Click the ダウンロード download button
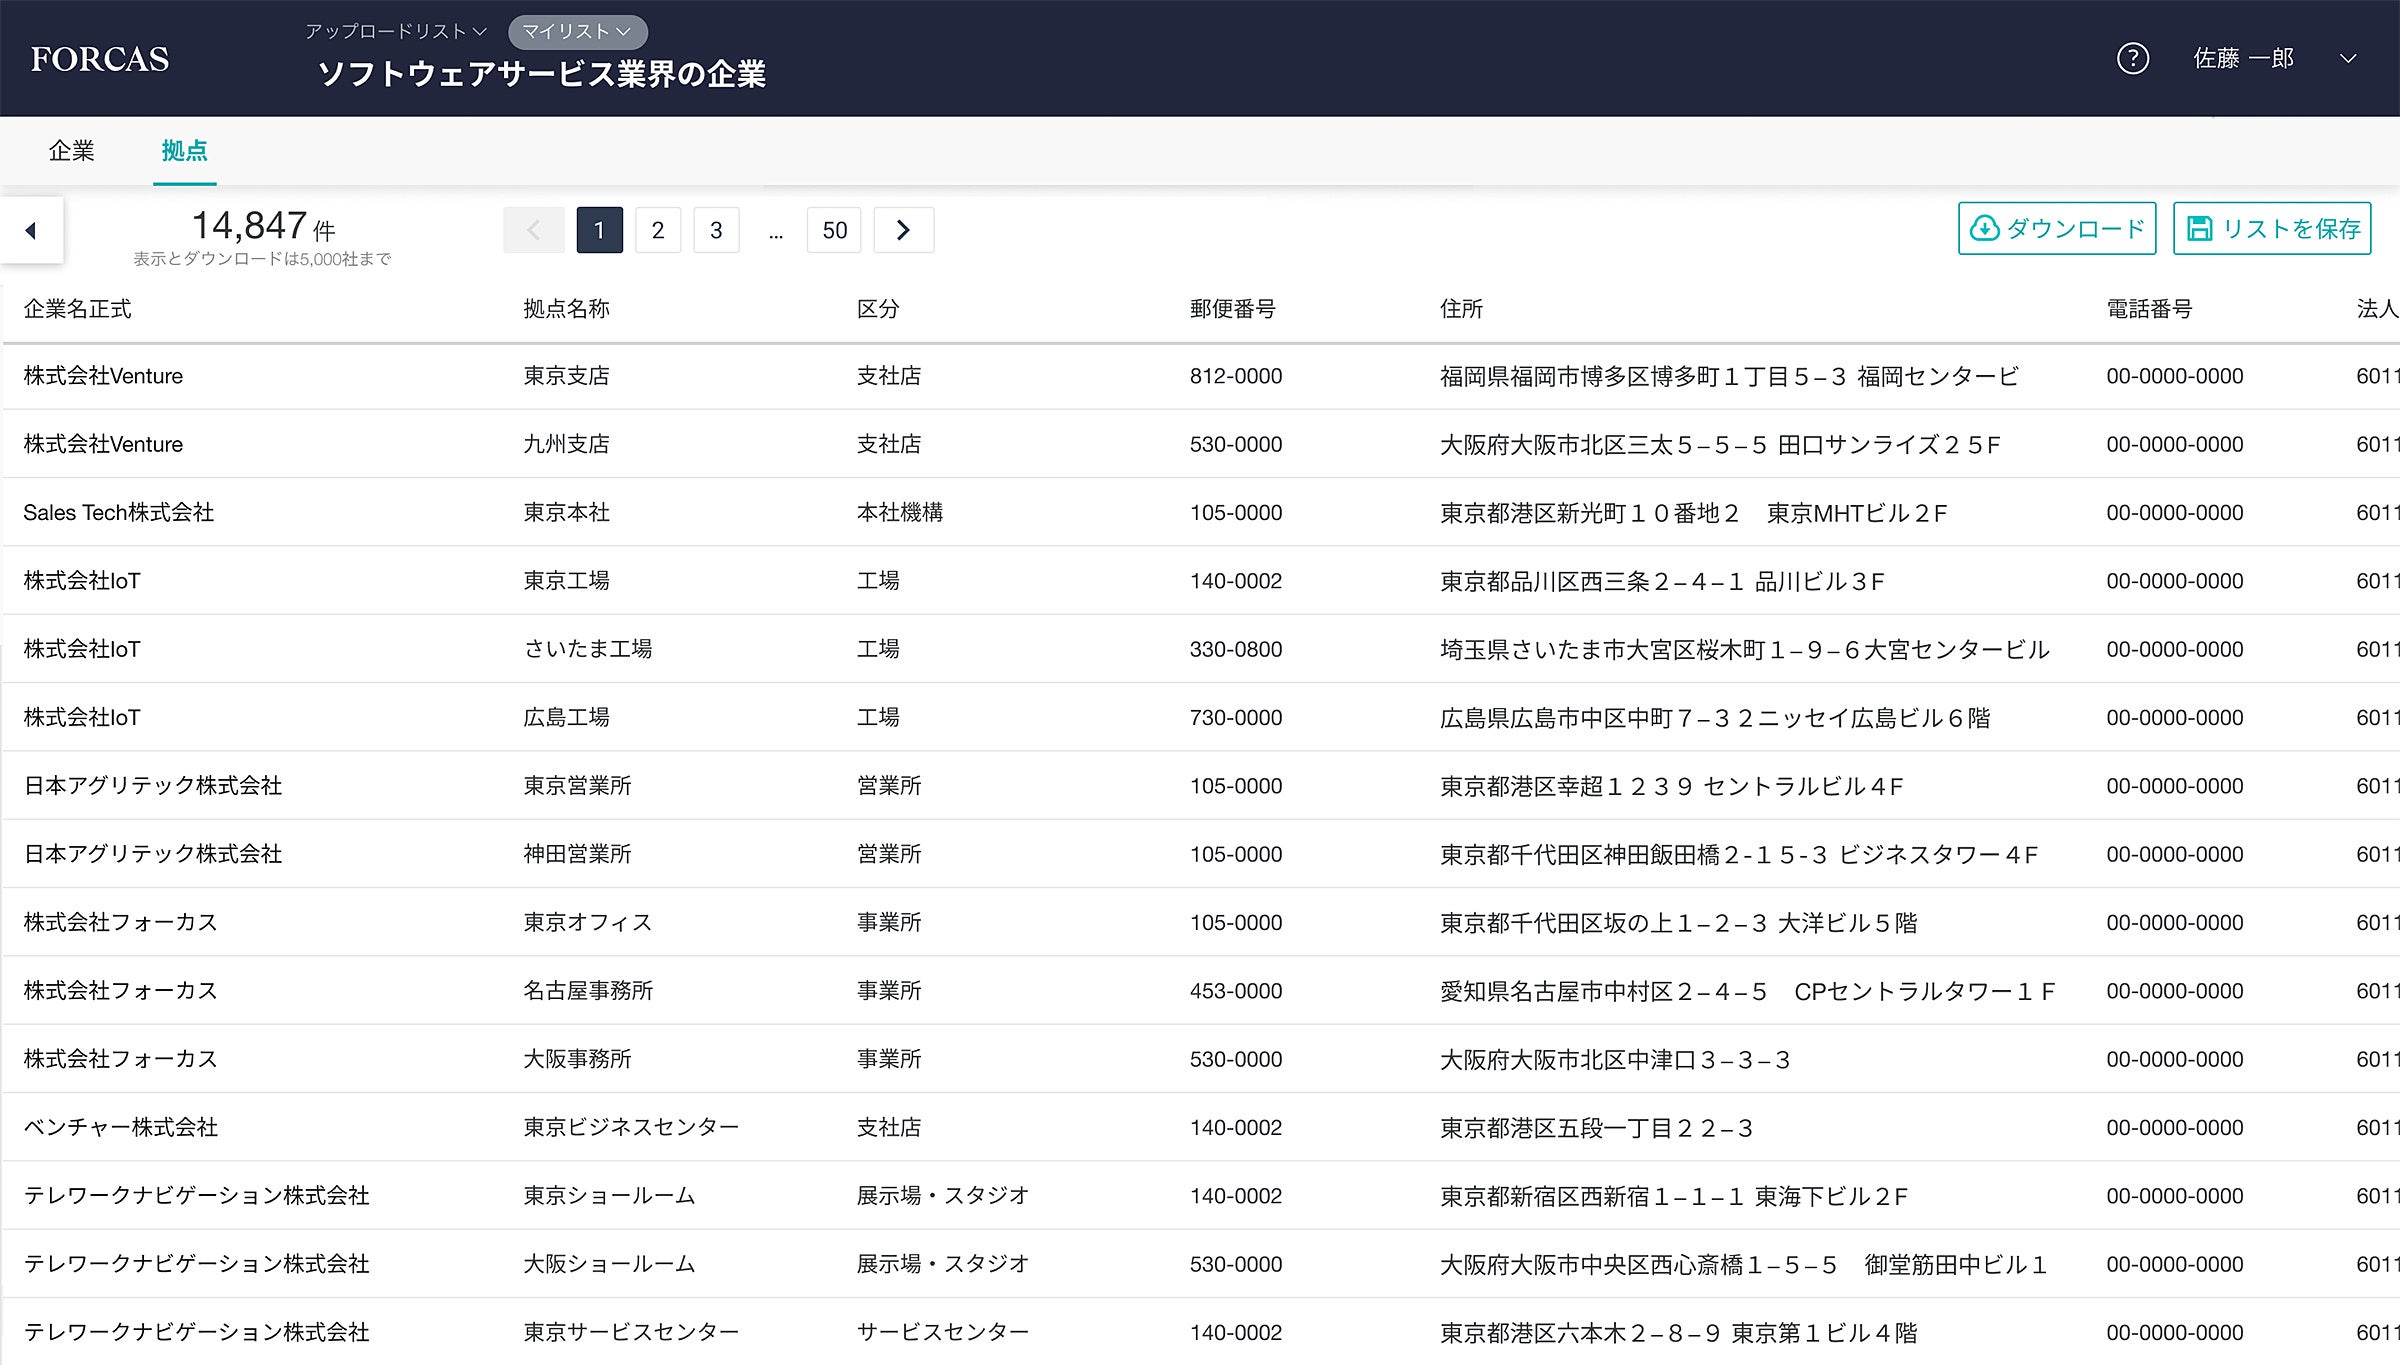 coord(2056,229)
